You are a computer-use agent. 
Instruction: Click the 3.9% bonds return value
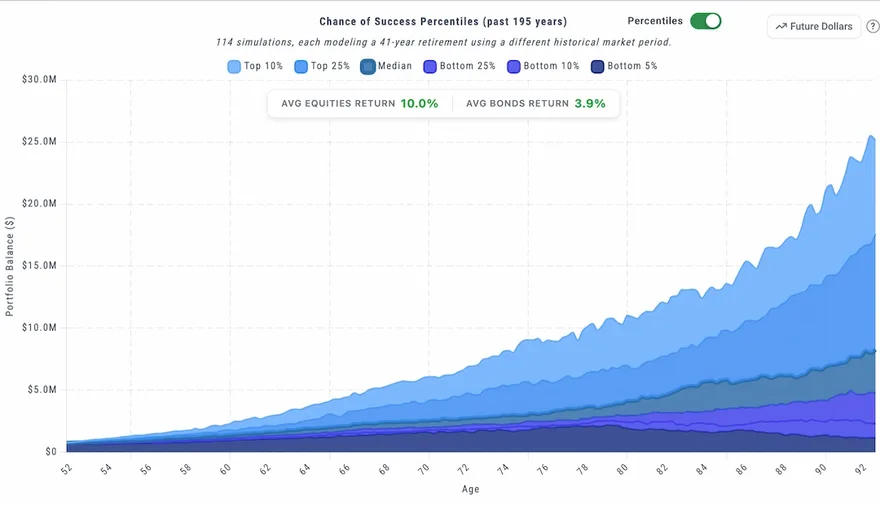pos(590,103)
